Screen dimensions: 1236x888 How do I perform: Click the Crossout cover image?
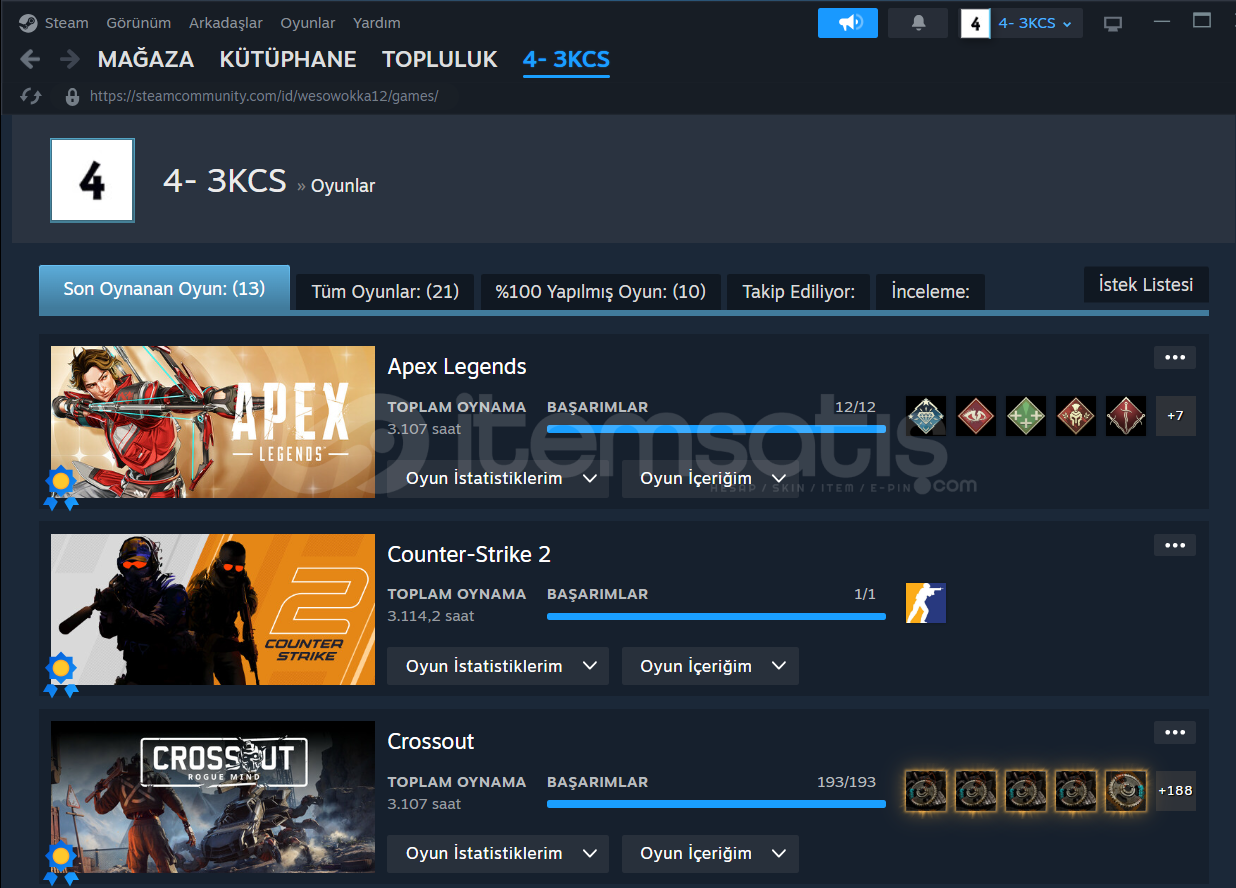click(213, 797)
